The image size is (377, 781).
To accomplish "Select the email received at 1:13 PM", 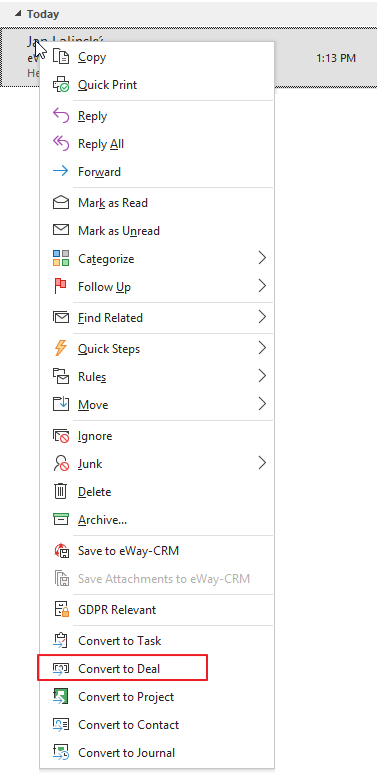I will (x=188, y=58).
